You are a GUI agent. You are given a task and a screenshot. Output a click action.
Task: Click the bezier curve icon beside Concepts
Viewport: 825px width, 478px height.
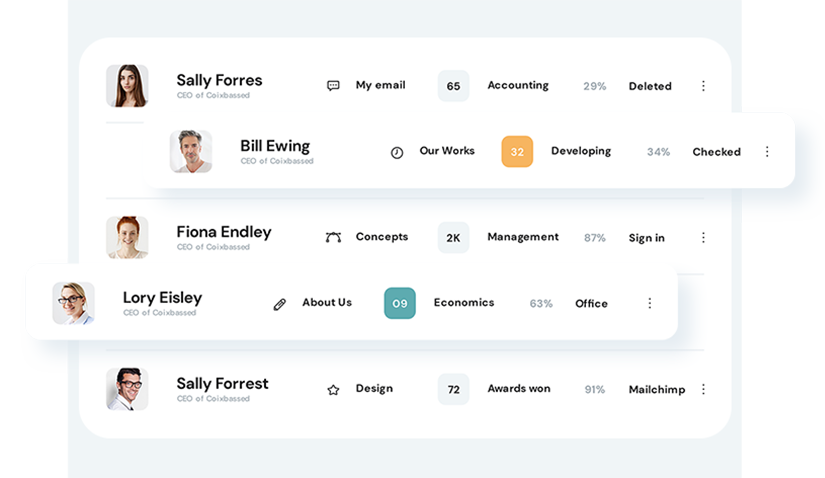tap(333, 238)
